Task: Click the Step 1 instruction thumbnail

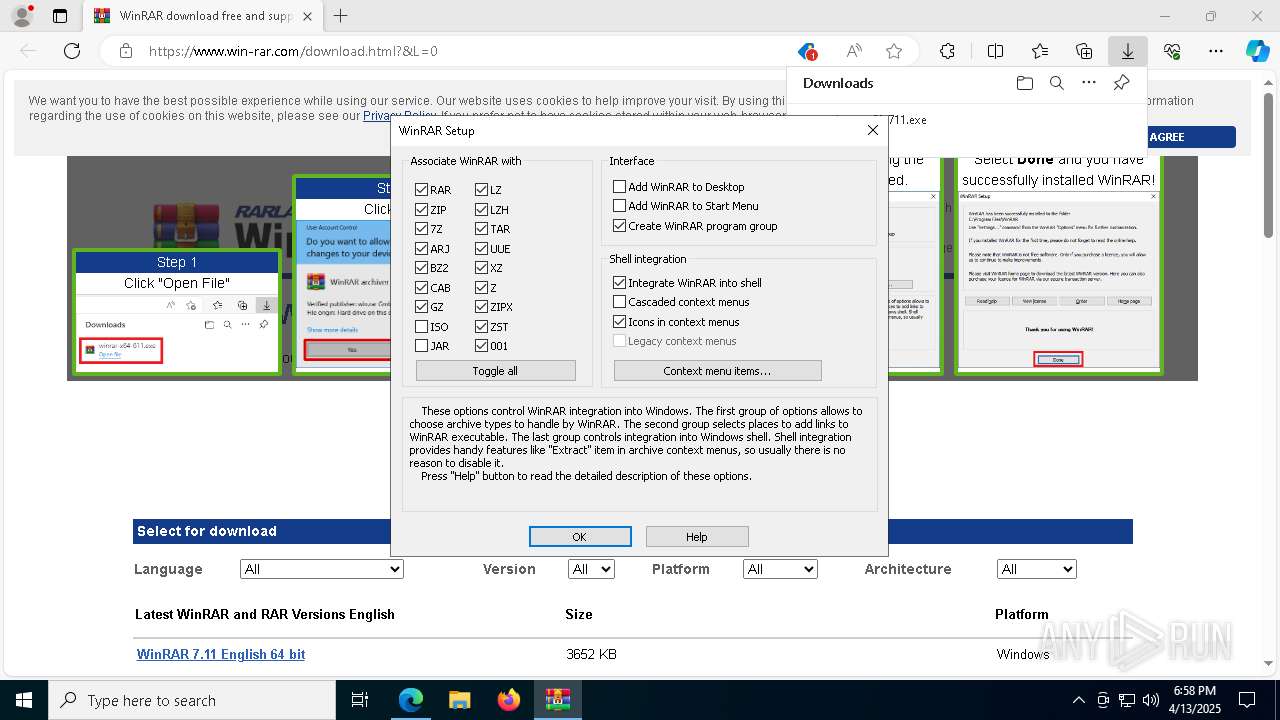Action: click(177, 312)
